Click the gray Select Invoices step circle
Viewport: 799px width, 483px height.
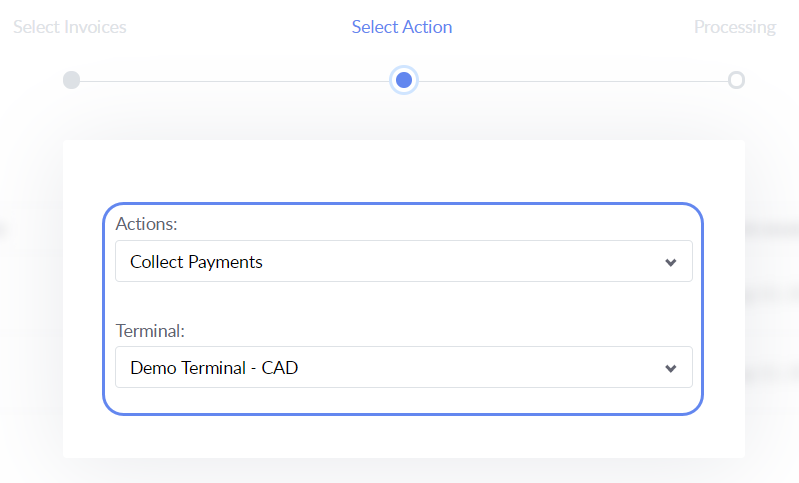(x=71, y=80)
